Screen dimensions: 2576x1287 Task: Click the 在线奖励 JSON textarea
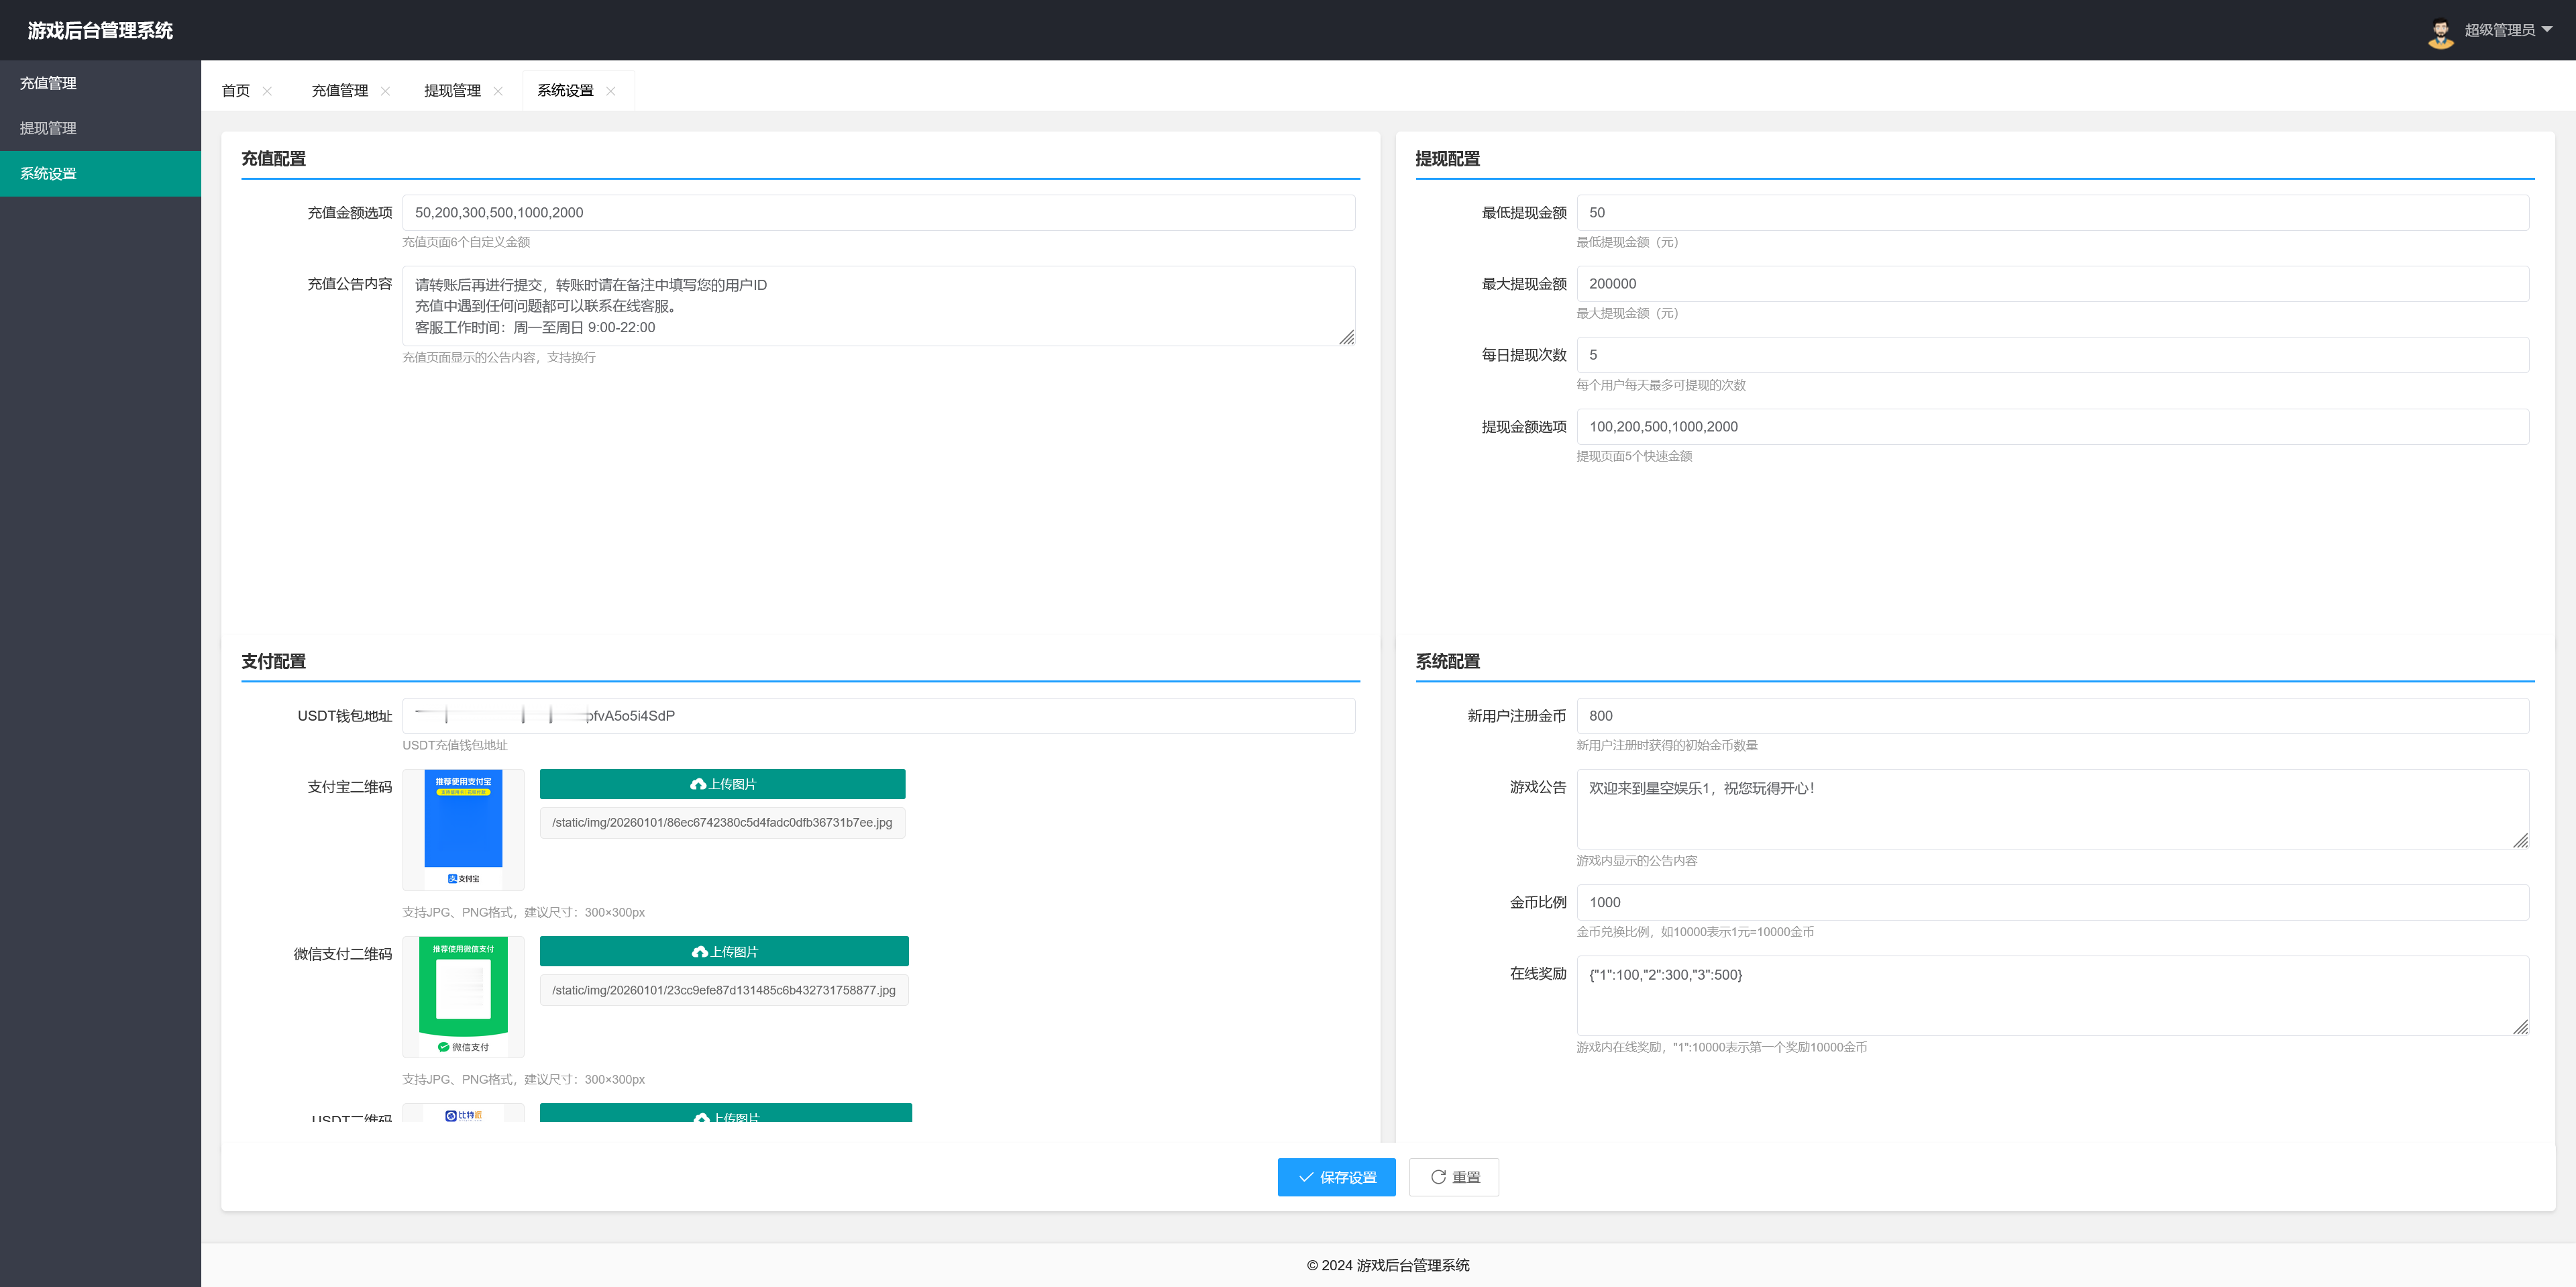point(2052,995)
